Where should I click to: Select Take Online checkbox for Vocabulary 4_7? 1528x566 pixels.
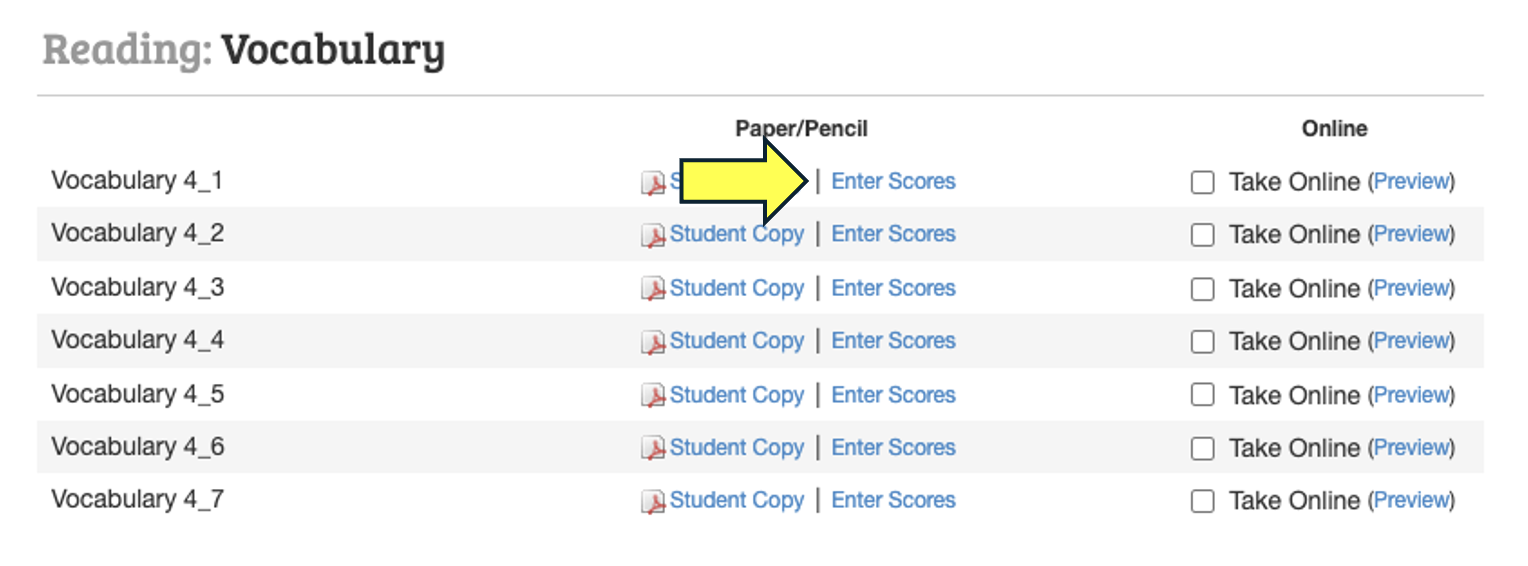point(1203,502)
